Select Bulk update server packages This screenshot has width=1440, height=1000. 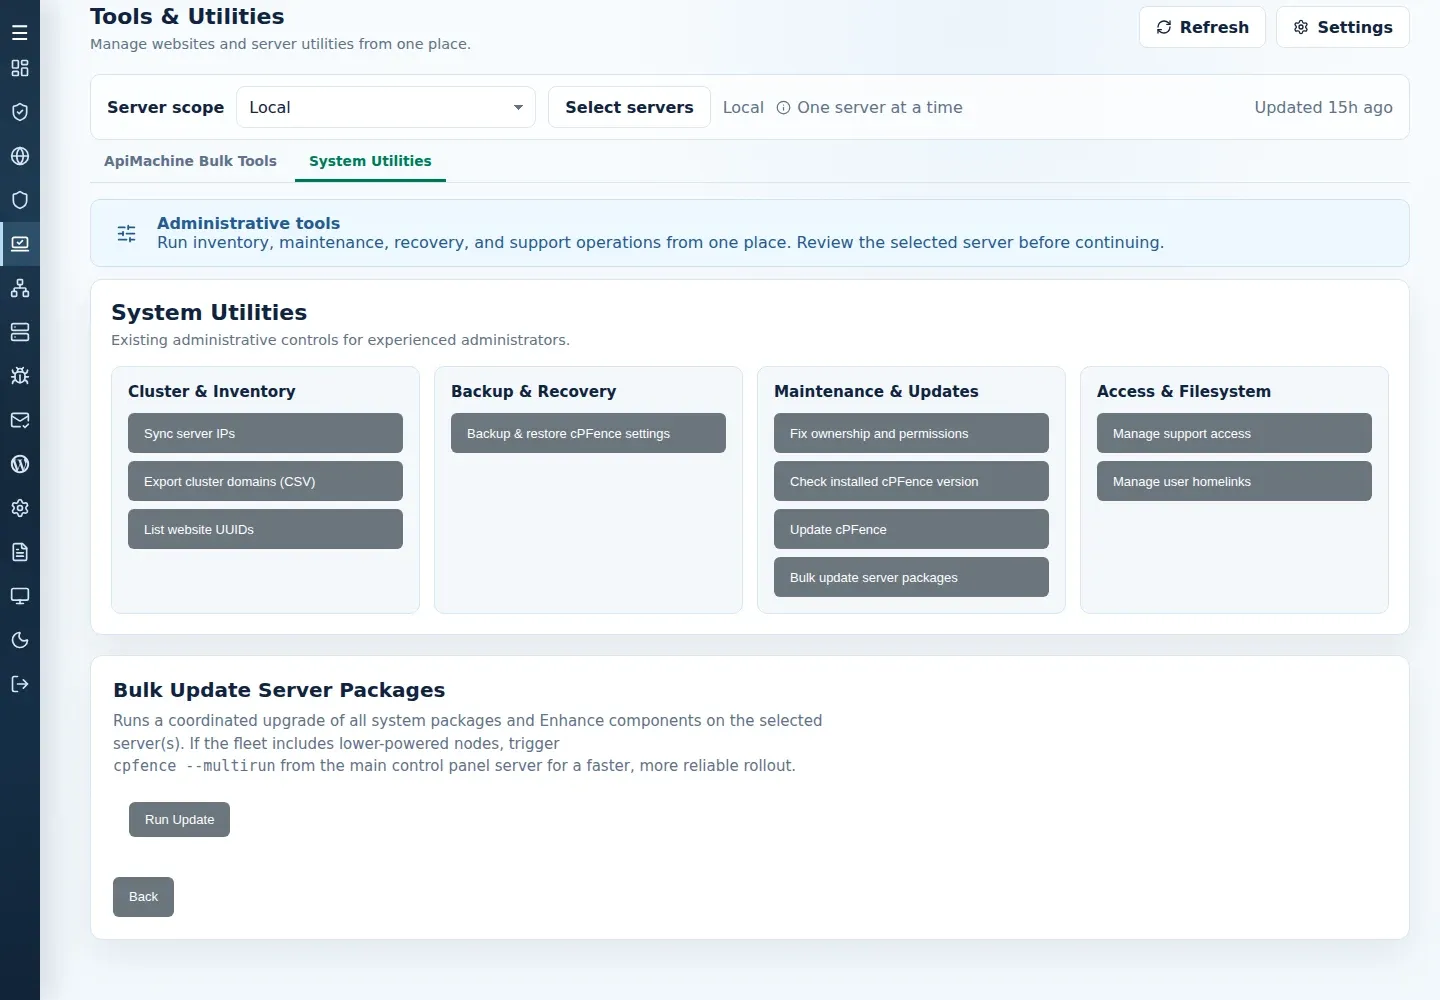tap(911, 577)
